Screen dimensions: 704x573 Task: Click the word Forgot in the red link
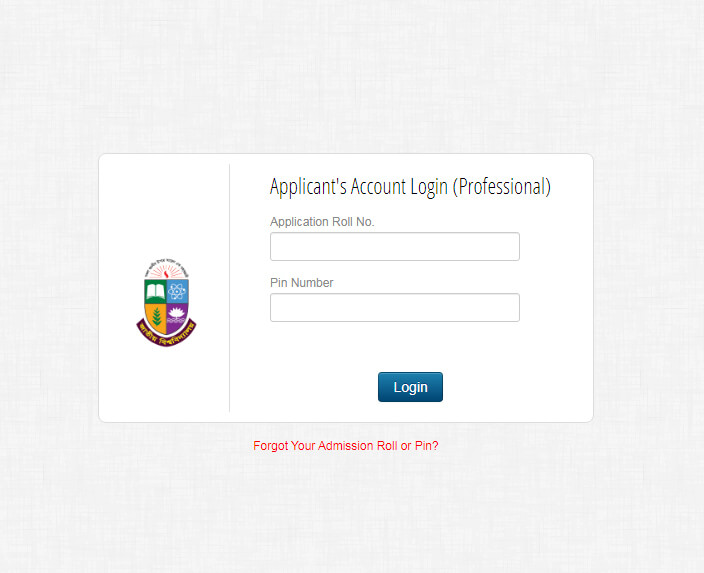point(270,445)
